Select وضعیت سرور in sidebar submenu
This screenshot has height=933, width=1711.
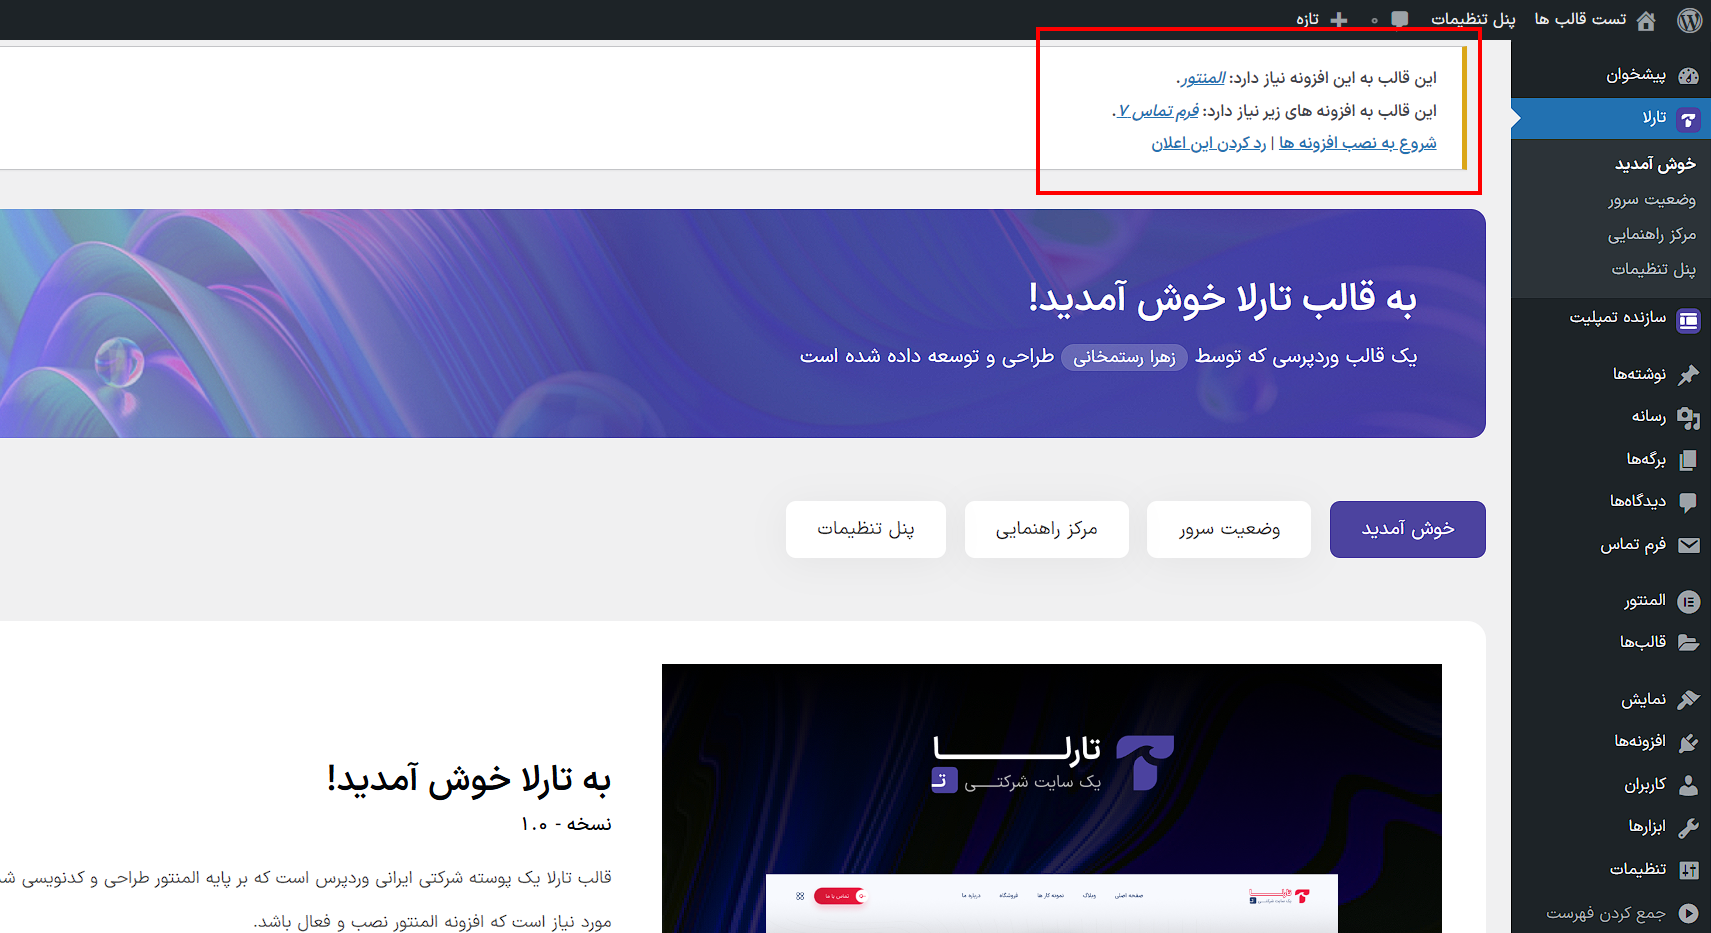[1652, 200]
